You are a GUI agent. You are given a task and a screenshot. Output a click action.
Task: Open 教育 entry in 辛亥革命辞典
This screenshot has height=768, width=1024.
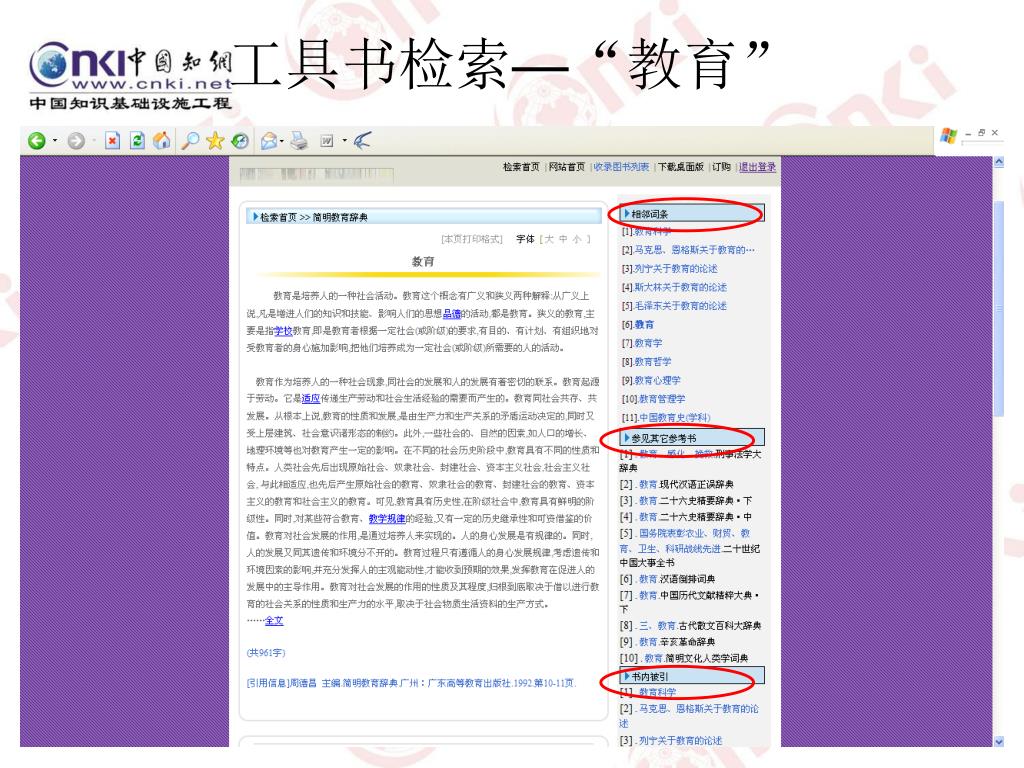[648, 642]
